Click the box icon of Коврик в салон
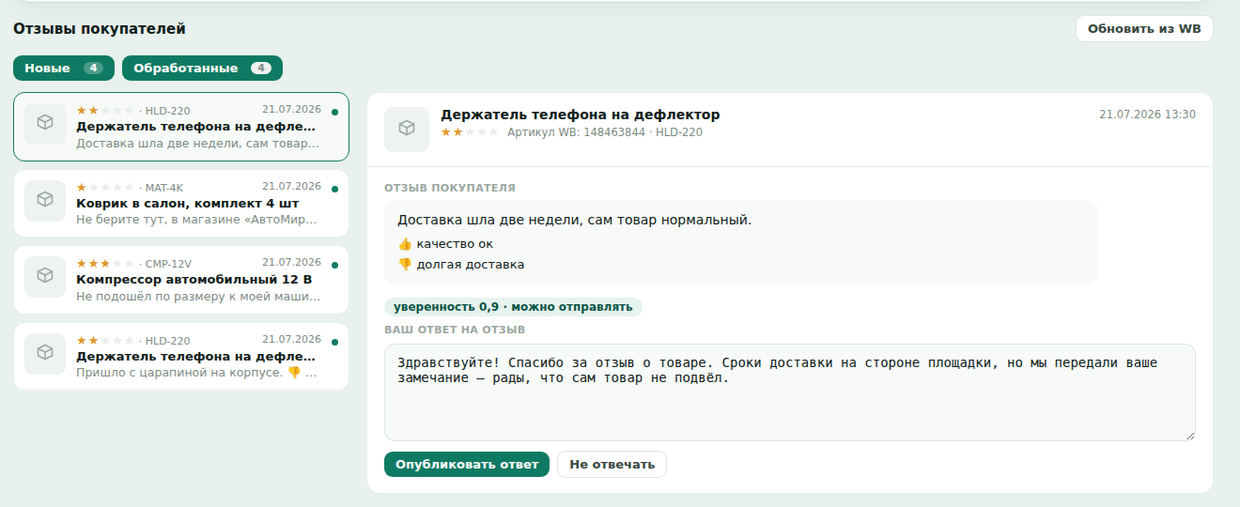This screenshot has height=507, width=1240. coord(45,200)
